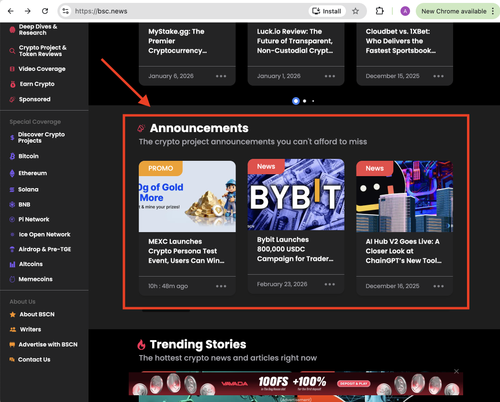
Task: Click the February 23, 2026 date
Action: (x=282, y=284)
